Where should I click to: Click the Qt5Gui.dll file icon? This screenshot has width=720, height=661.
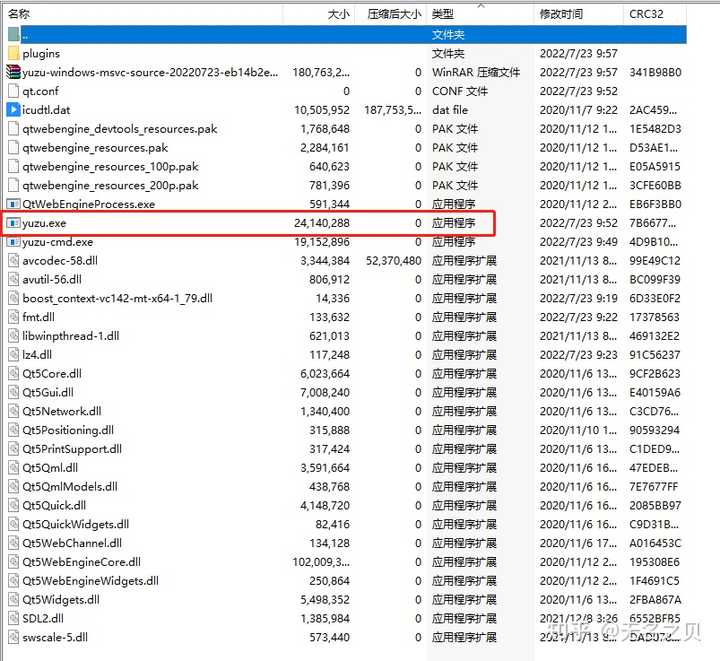point(14,392)
